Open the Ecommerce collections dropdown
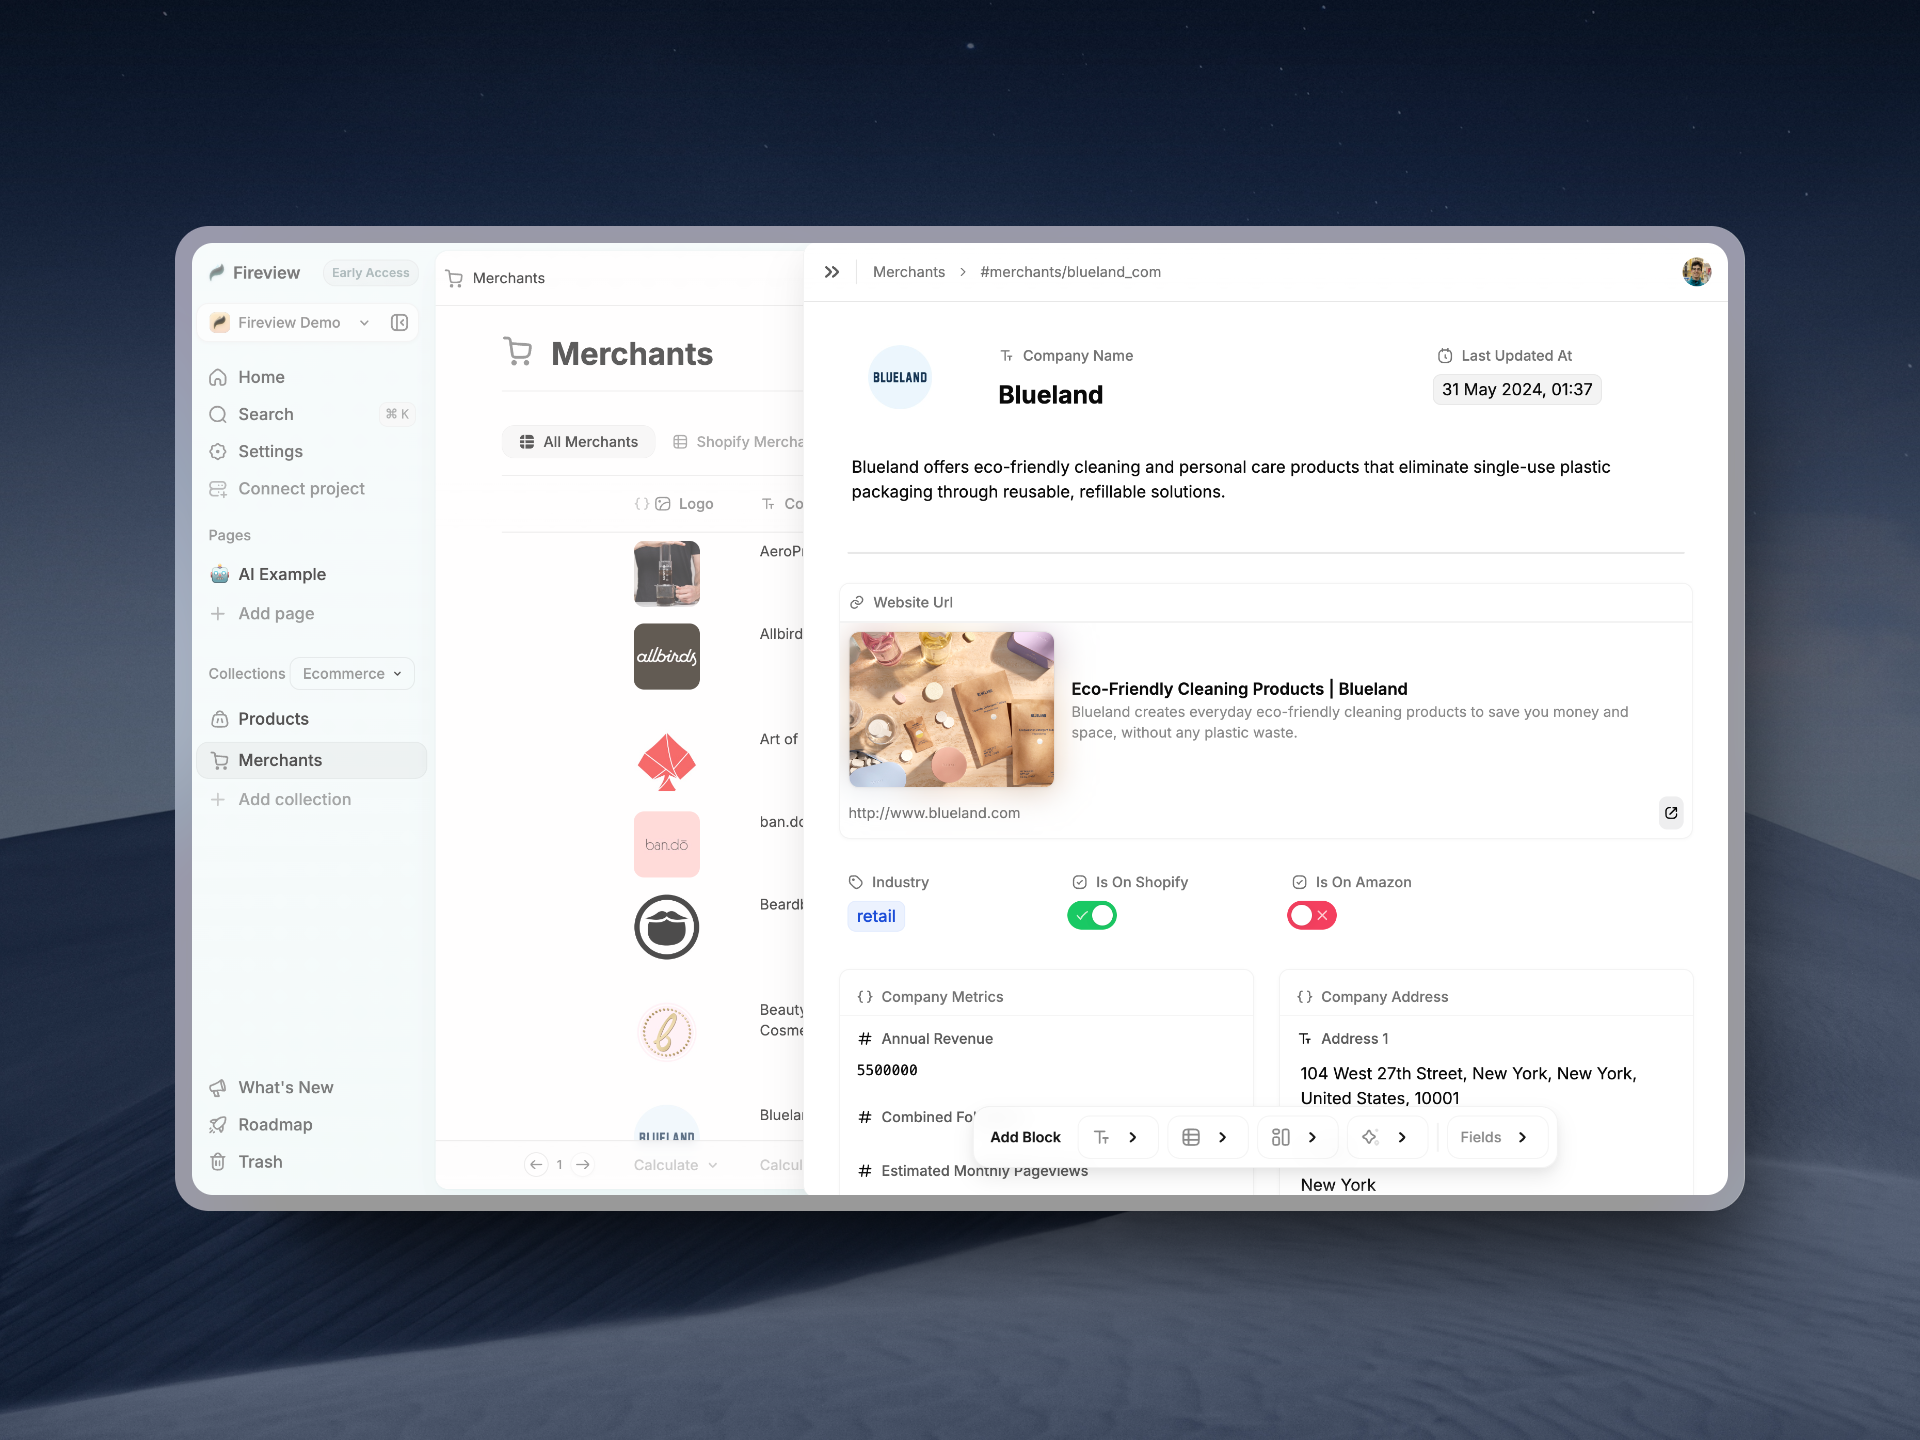1920x1440 pixels. tap(352, 673)
